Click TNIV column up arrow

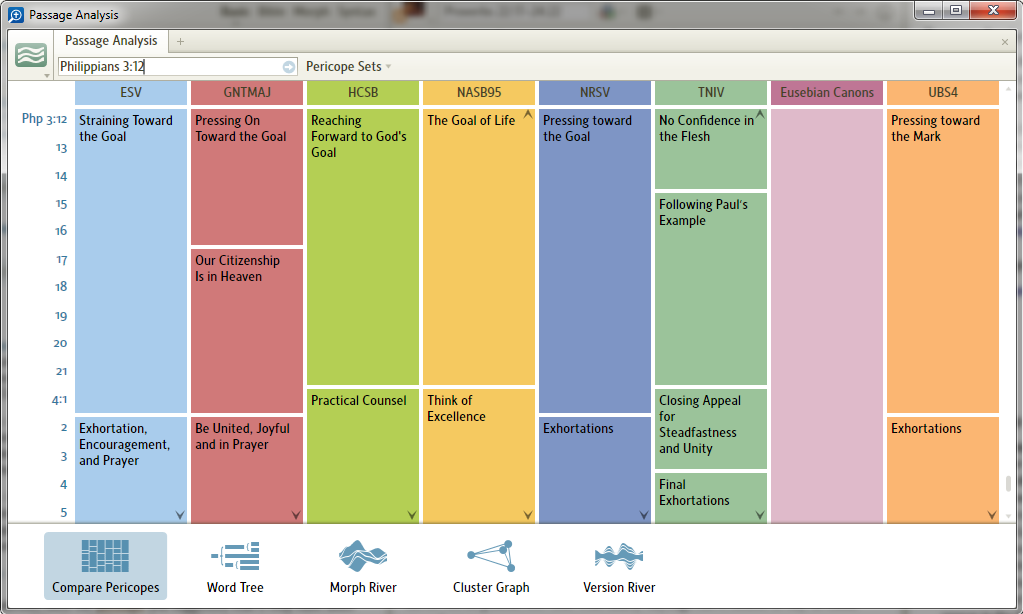click(760, 115)
